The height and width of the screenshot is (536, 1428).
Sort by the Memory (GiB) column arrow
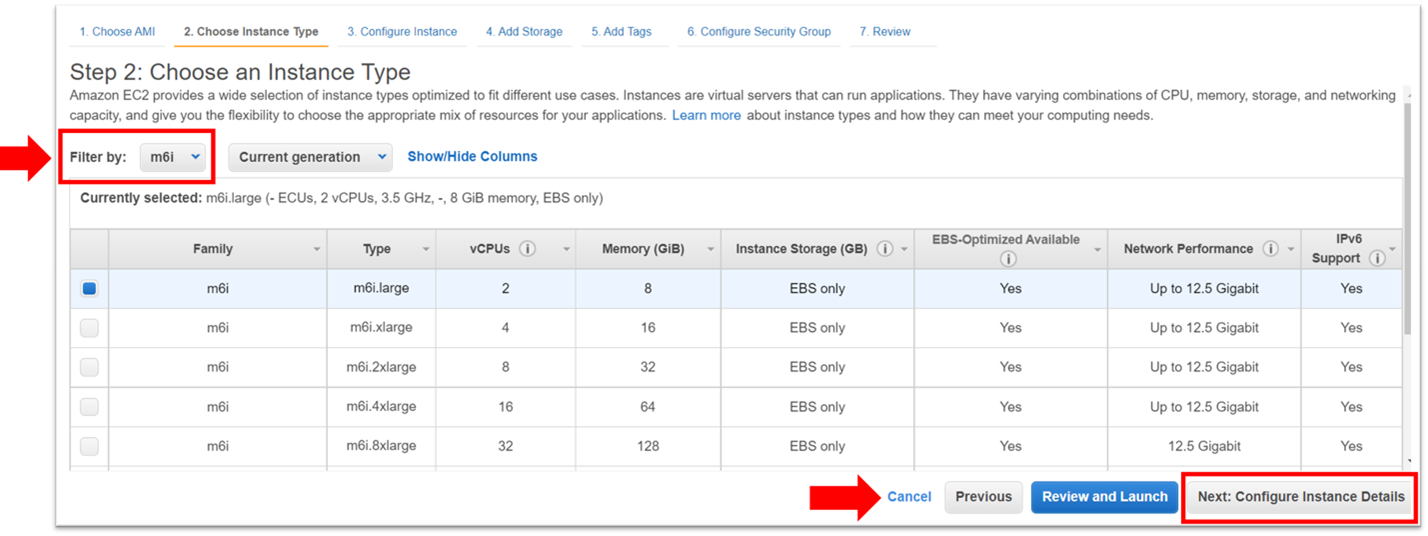point(710,249)
